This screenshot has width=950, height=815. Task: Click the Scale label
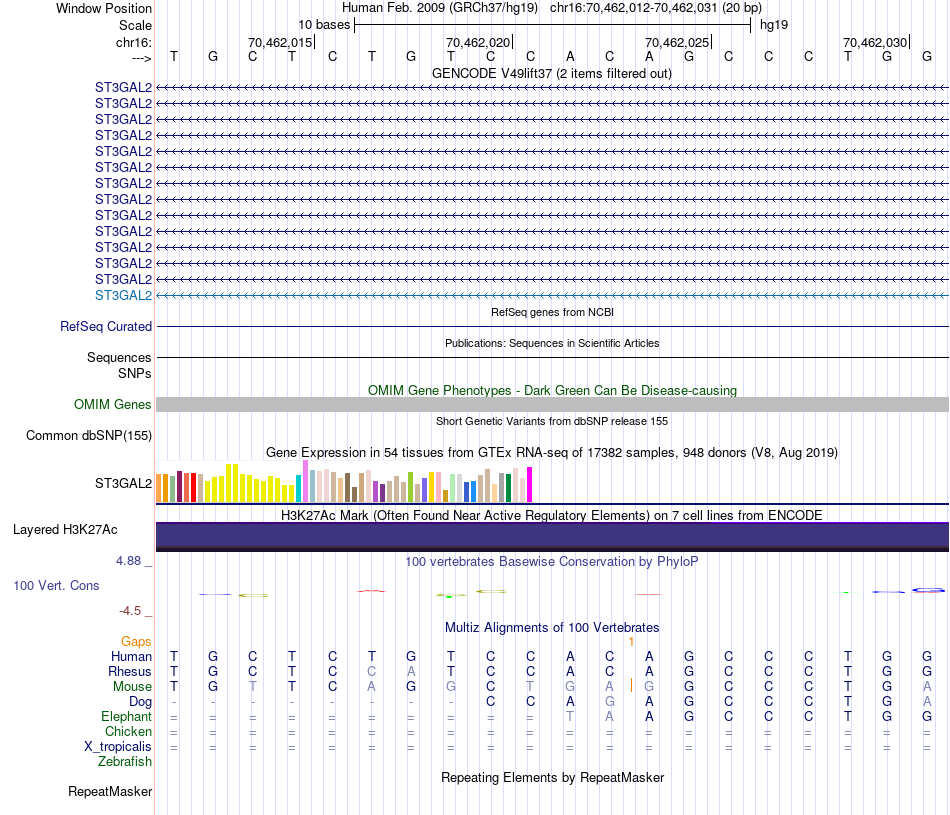(x=136, y=25)
